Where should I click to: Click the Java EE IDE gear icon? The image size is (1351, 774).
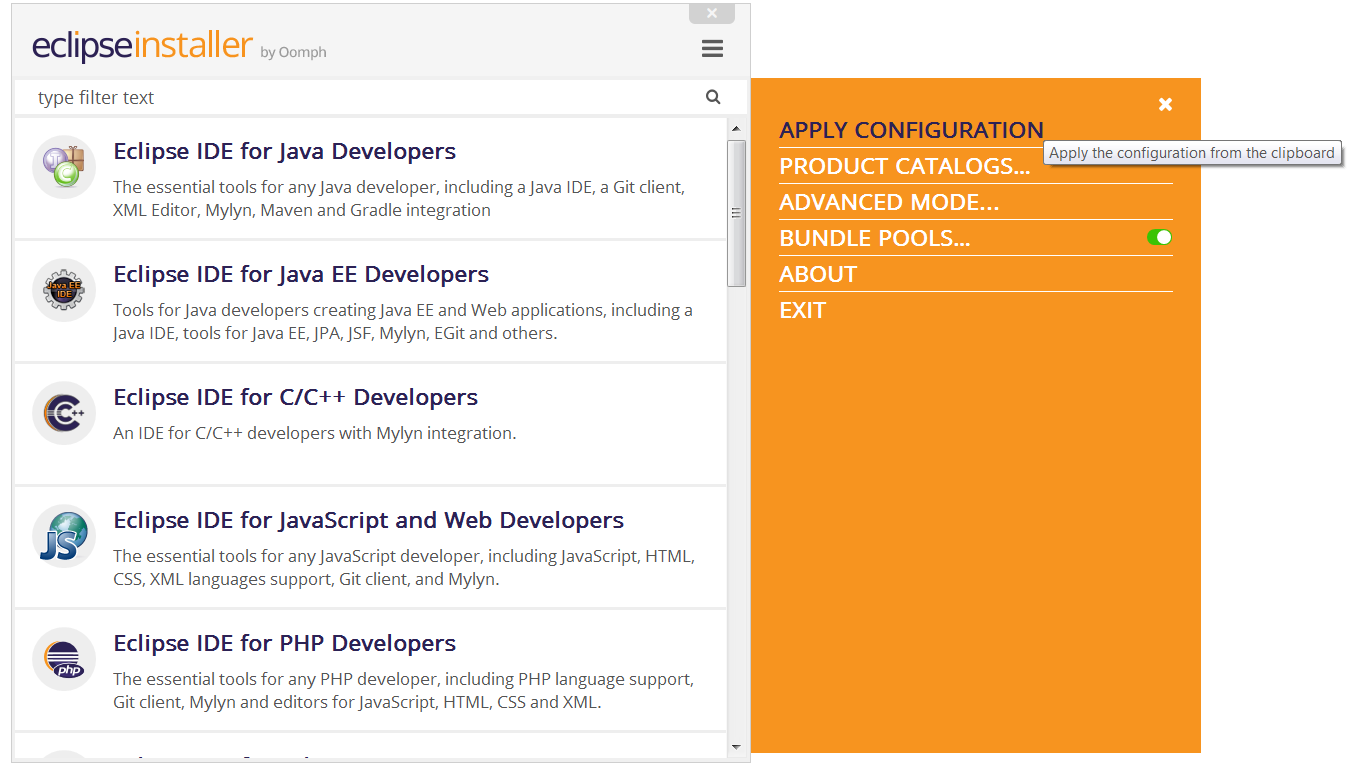pyautogui.click(x=63, y=289)
